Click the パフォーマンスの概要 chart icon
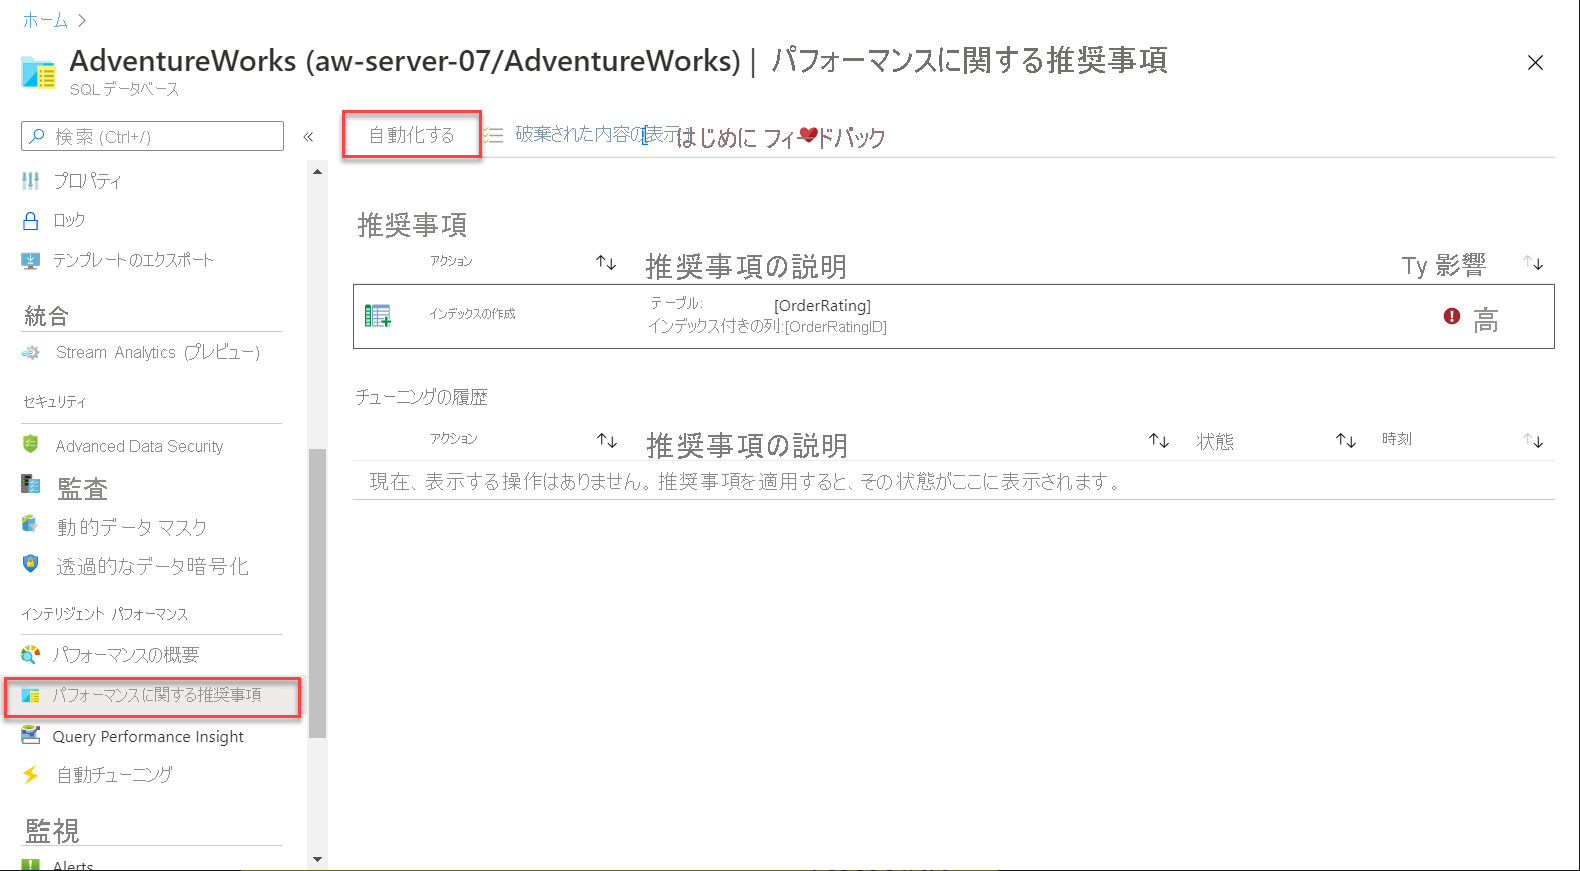Screen dimensions: 1580x871 point(31,654)
